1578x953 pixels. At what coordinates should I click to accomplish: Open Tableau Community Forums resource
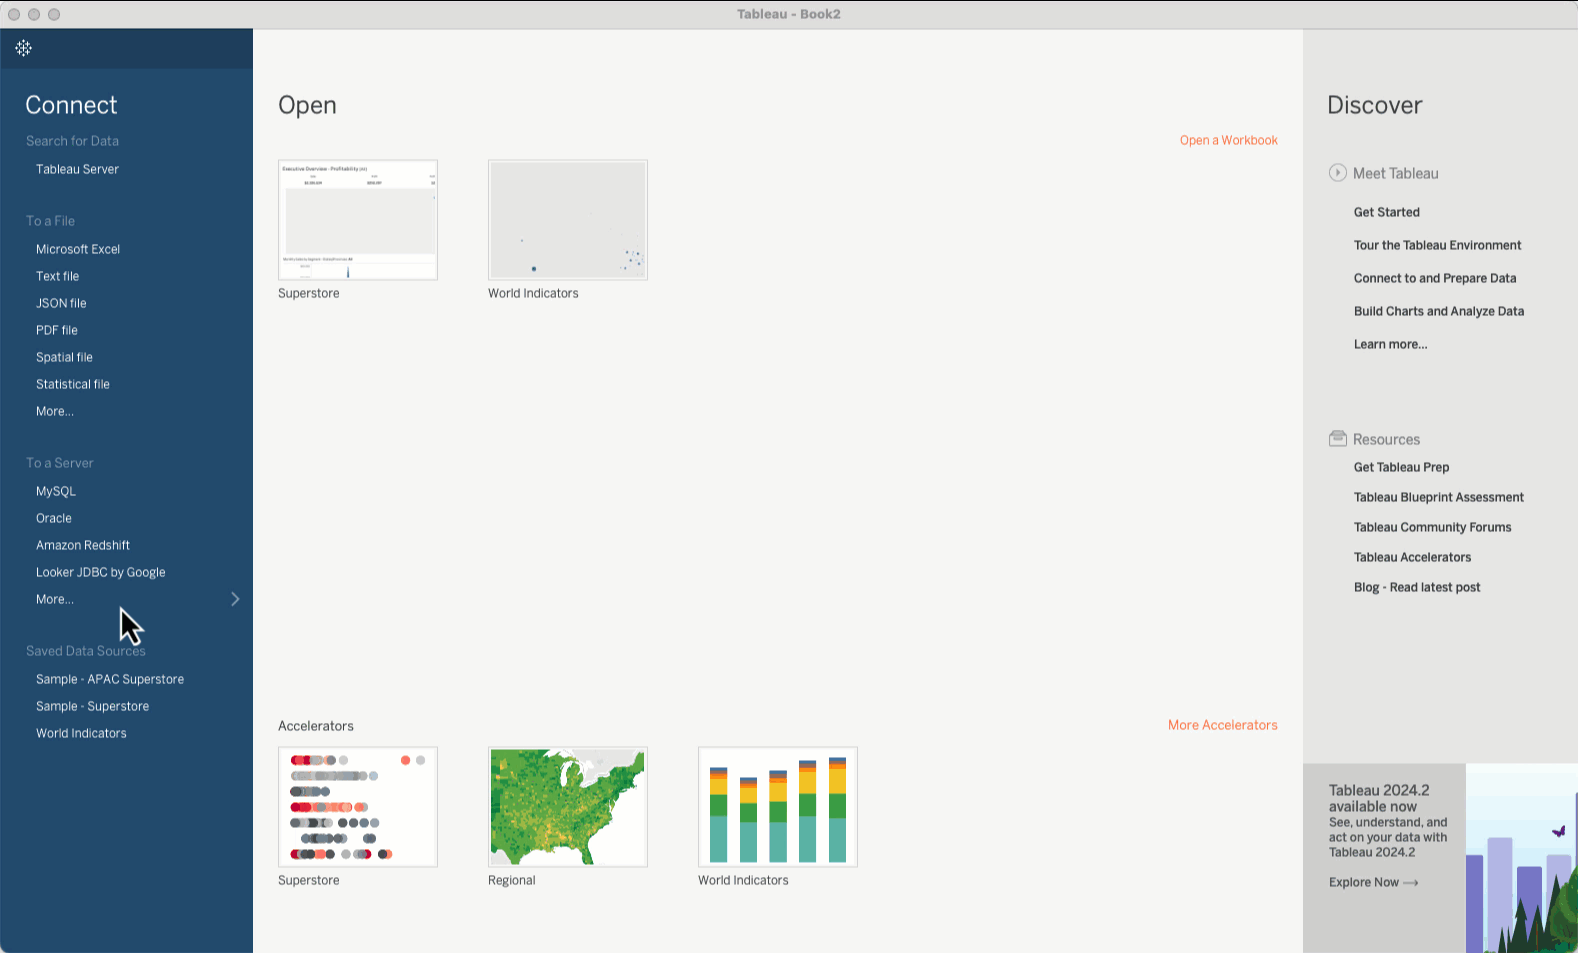(x=1432, y=527)
